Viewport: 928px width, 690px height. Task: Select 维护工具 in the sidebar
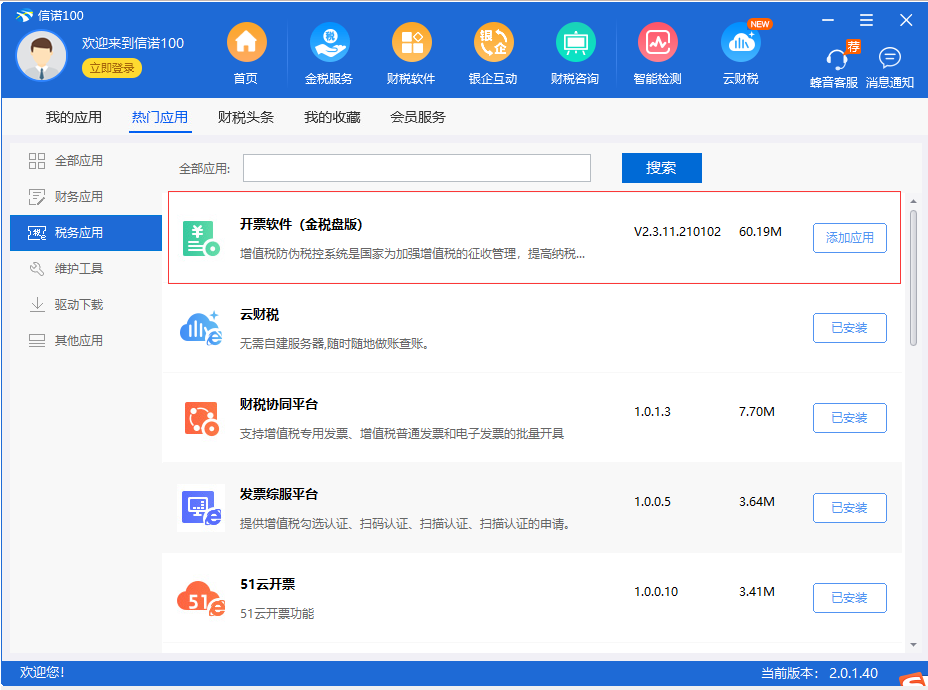click(x=86, y=269)
